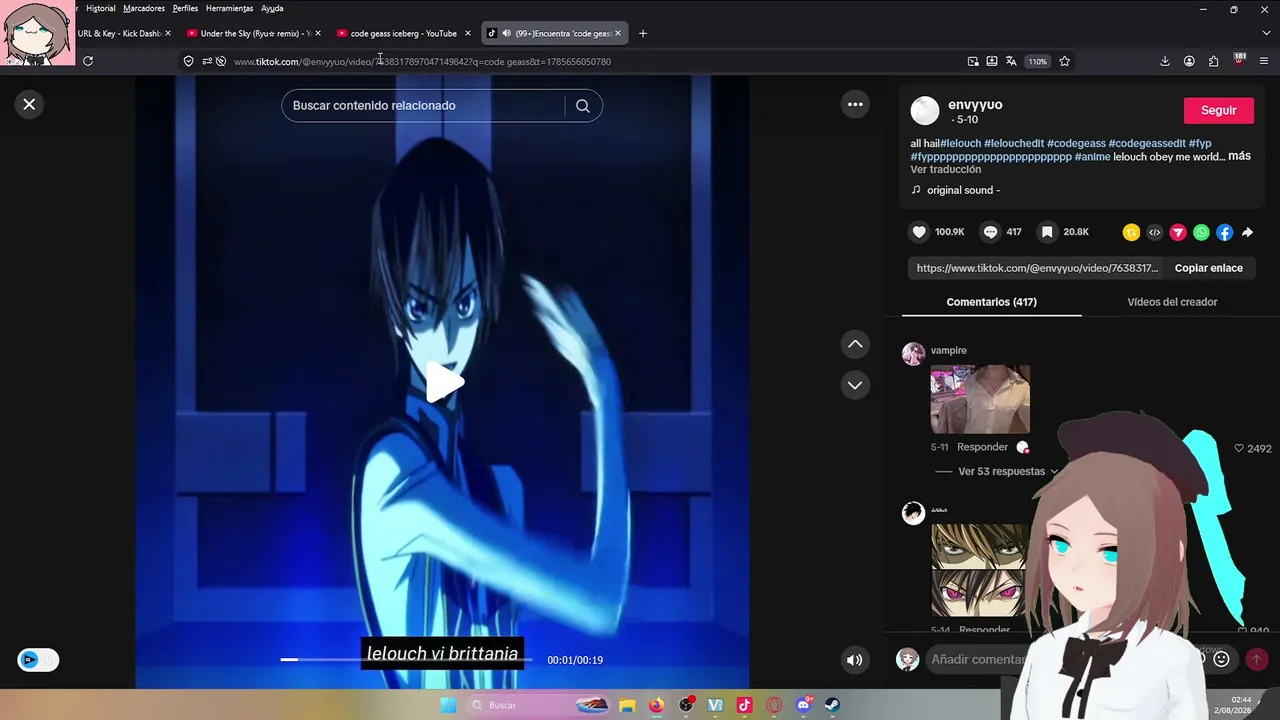Viewport: 1280px width, 720px height.
Task: Send to friends with the red icon
Action: pyautogui.click(x=1178, y=232)
